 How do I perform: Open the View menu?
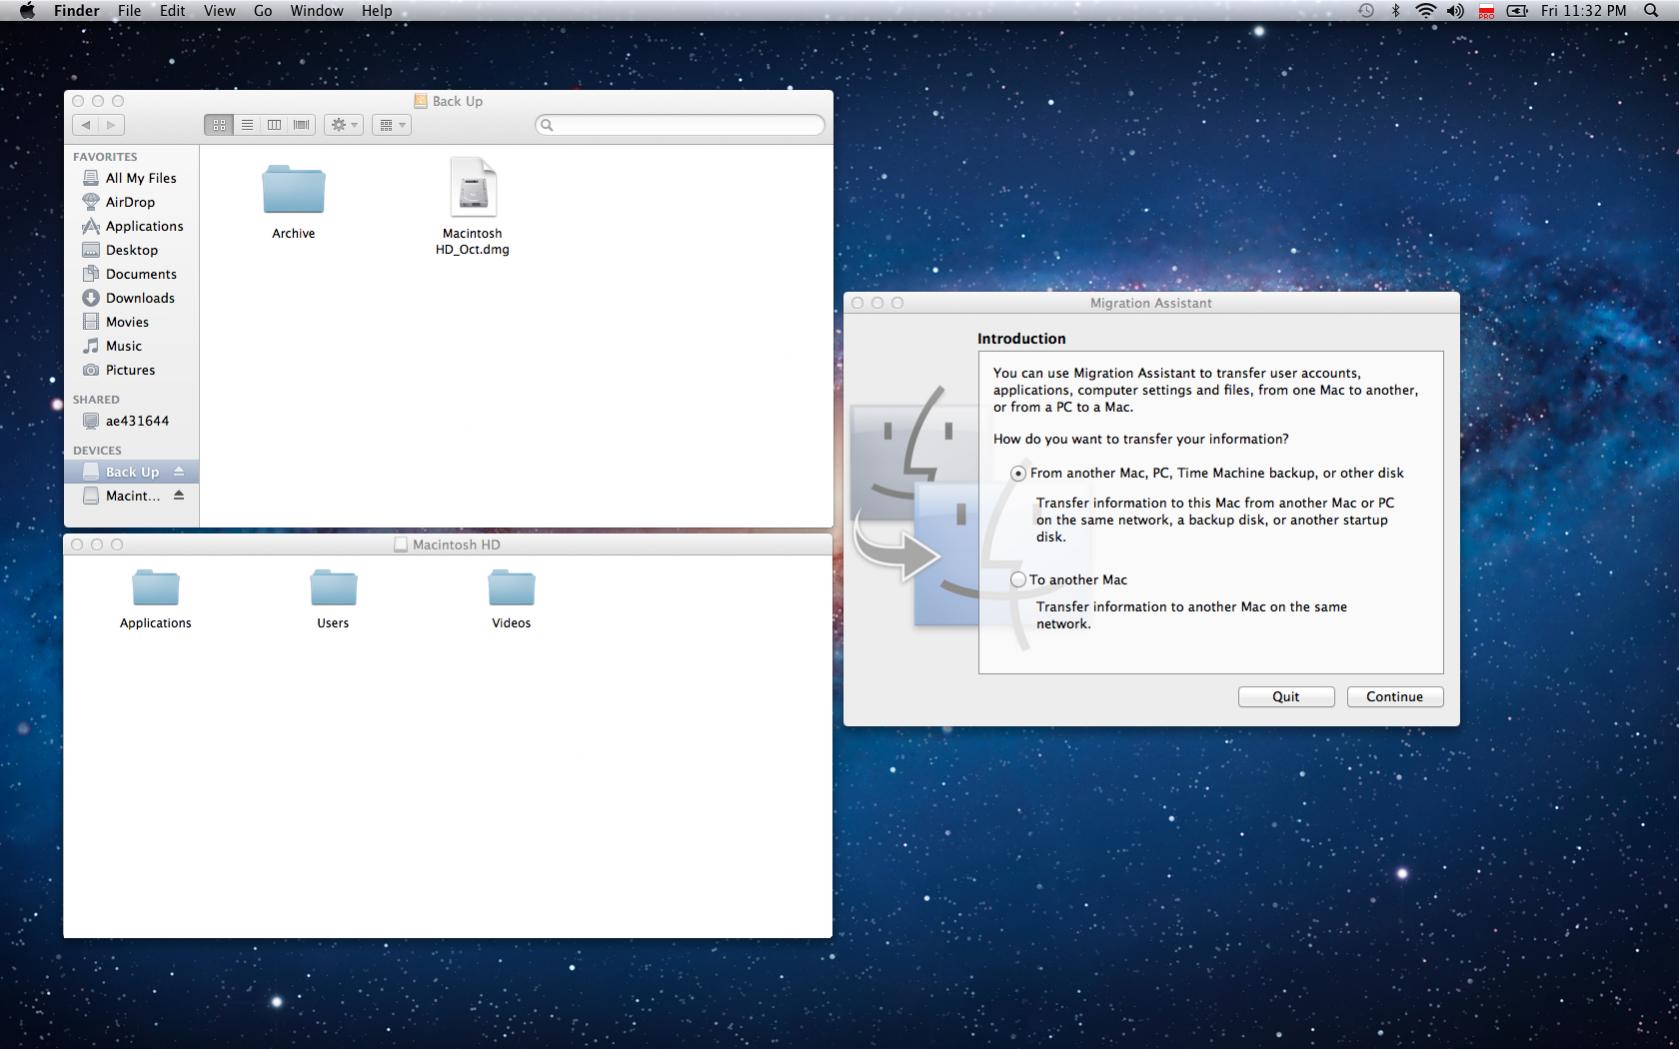point(219,11)
